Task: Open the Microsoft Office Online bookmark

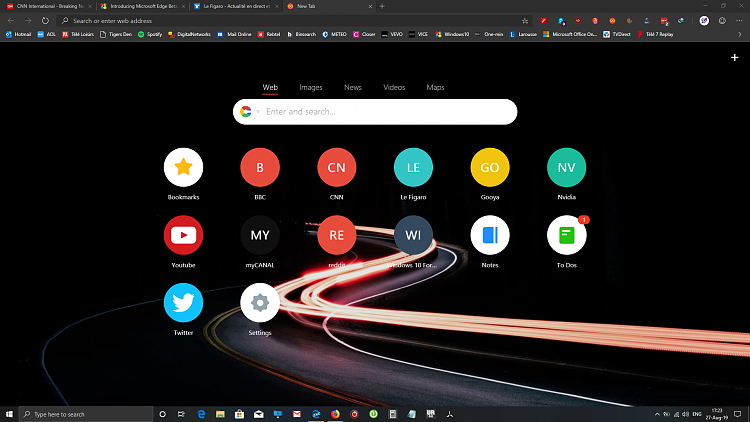Action: [570, 34]
